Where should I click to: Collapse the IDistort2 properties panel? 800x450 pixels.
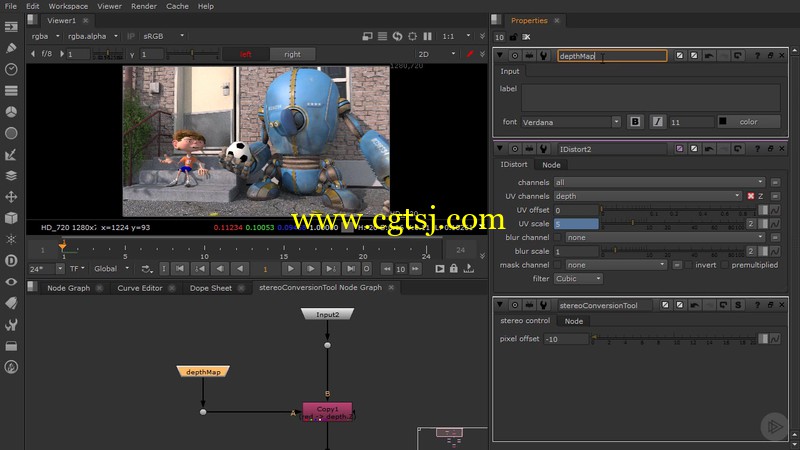(500, 148)
